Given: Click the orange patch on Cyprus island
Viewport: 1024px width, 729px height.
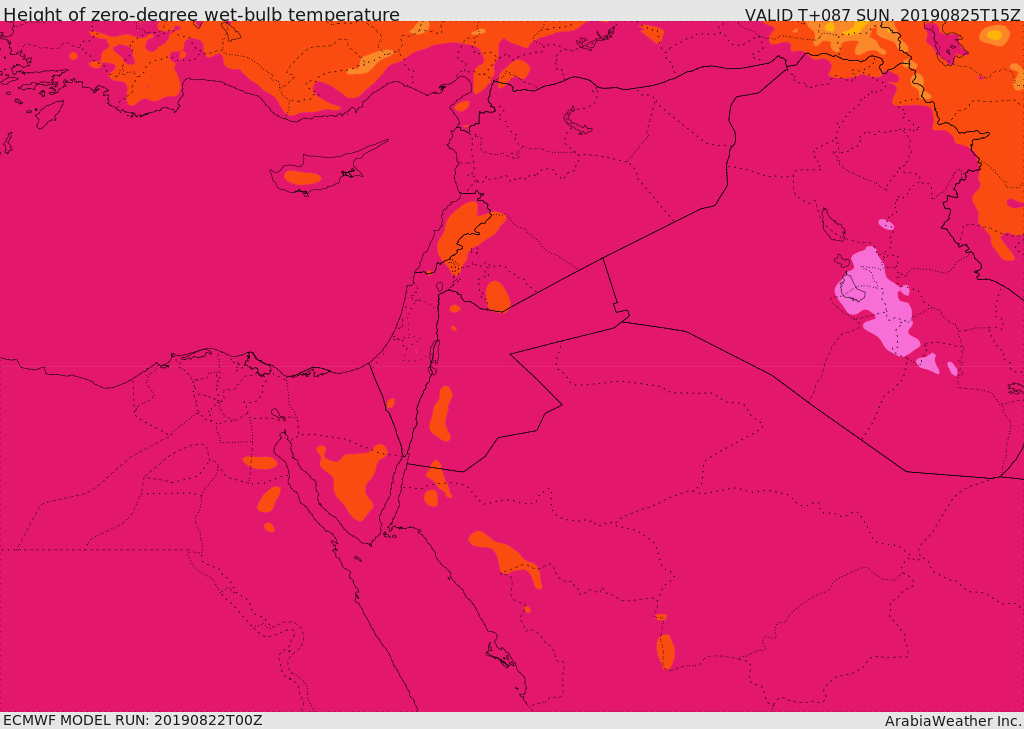Looking at the screenshot, I should point(302,178).
